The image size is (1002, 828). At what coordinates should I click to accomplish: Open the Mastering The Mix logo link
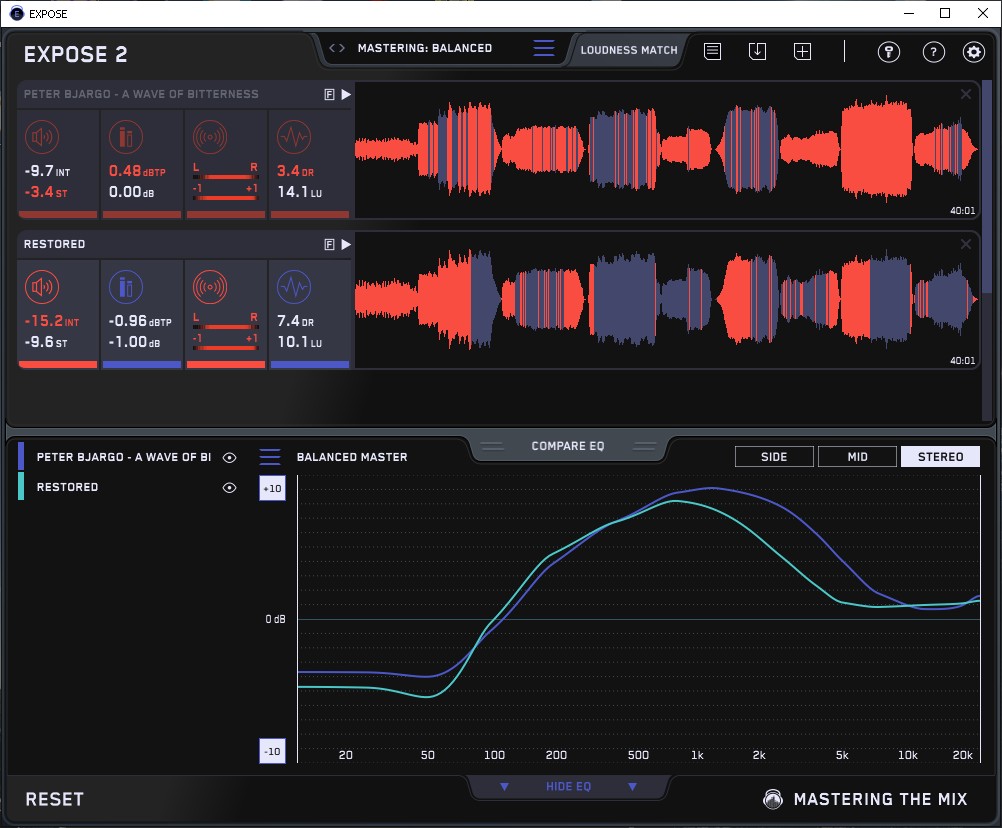865,799
